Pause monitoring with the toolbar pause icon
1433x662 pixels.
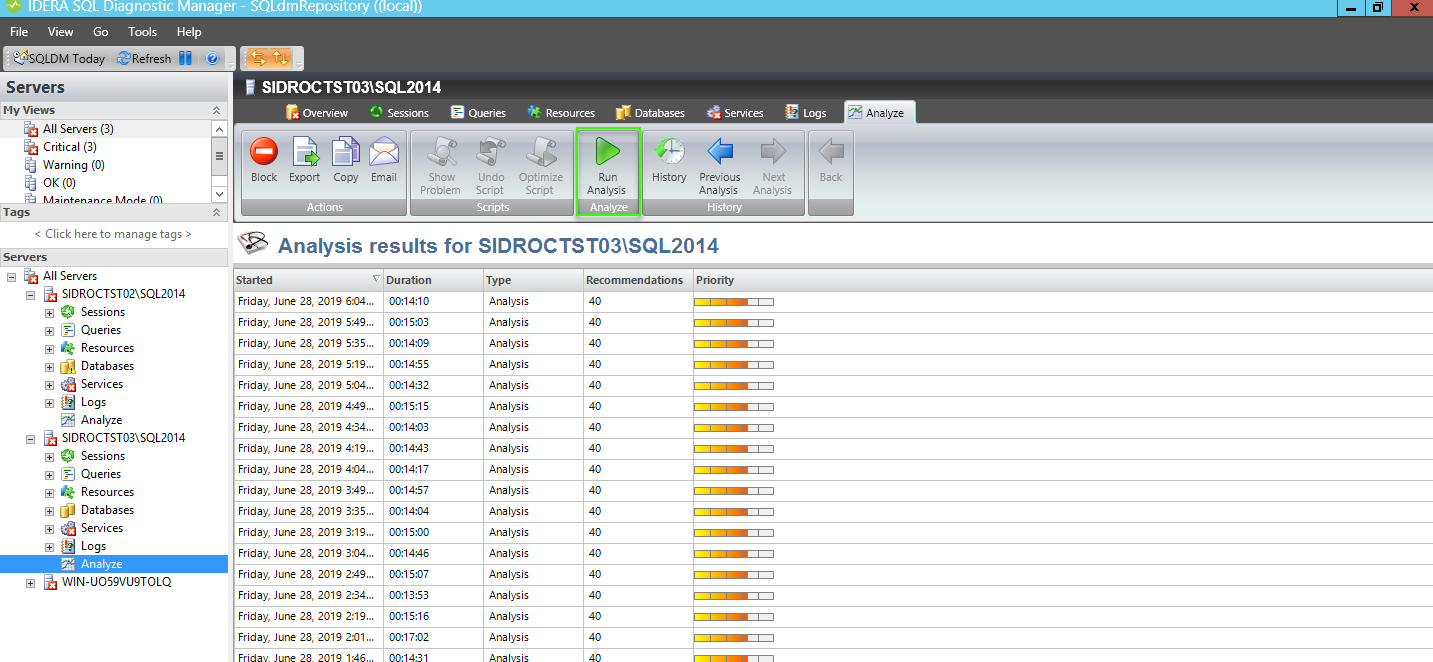pyautogui.click(x=185, y=59)
